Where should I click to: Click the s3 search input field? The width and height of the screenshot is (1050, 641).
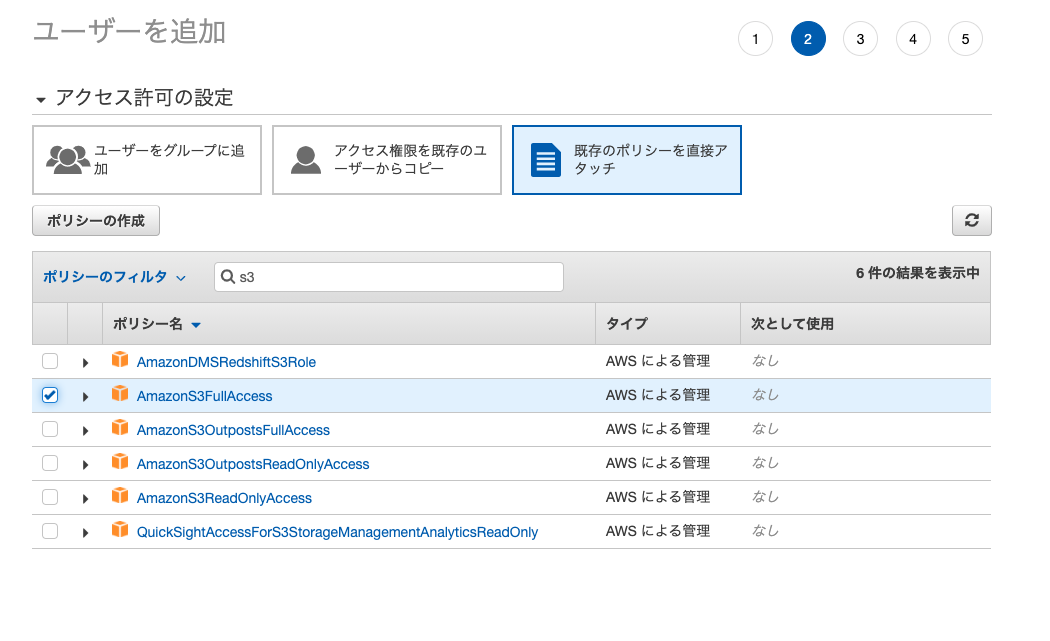(x=388, y=276)
